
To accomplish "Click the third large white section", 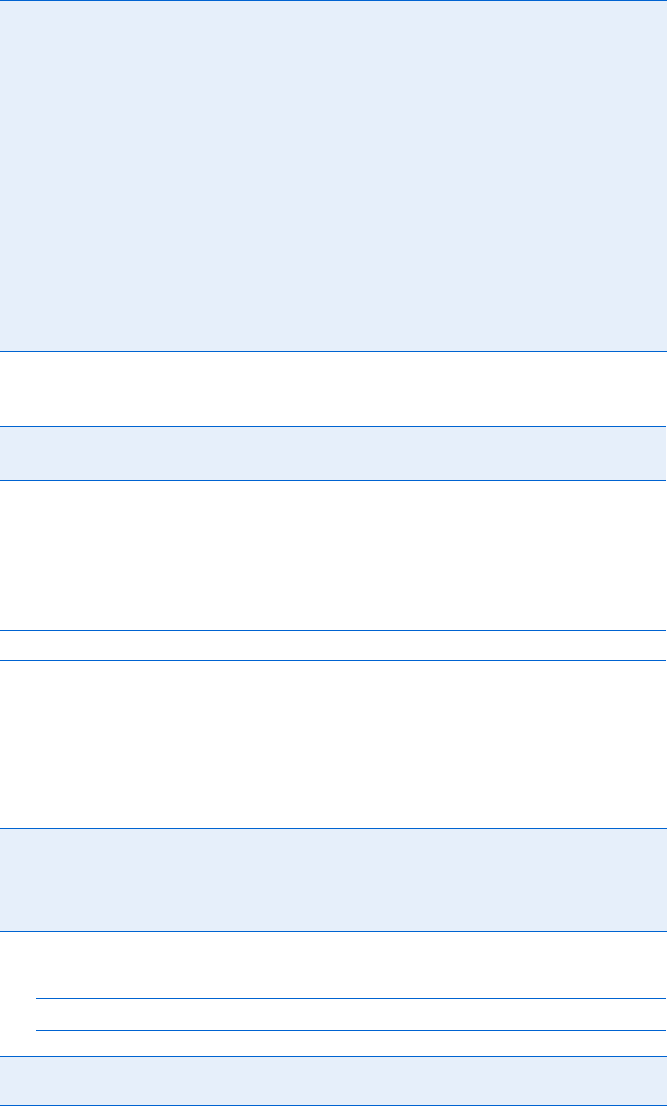I will (x=333, y=744).
